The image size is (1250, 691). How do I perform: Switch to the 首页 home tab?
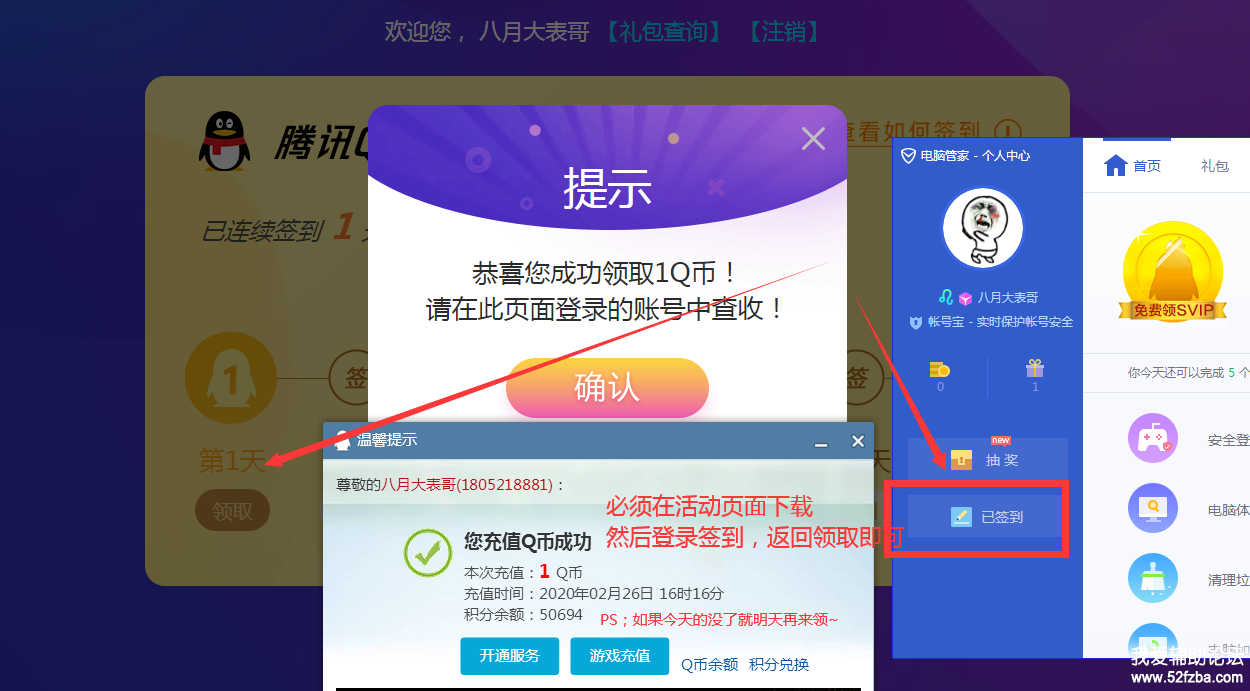pos(1133,166)
